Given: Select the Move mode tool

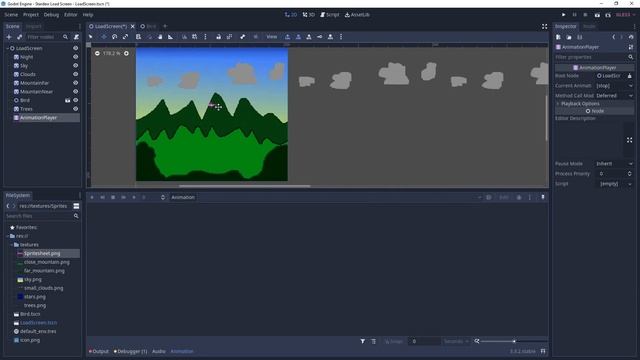Looking at the screenshot, I should [104, 37].
